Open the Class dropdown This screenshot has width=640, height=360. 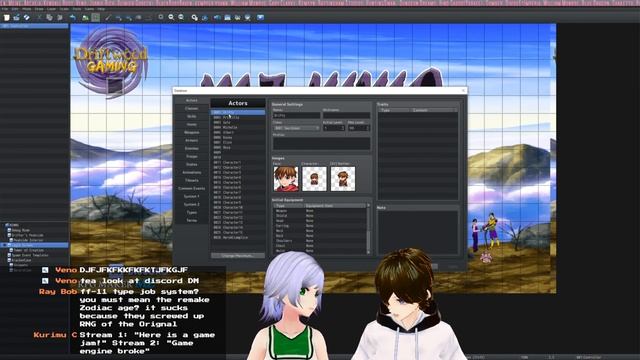pos(296,128)
